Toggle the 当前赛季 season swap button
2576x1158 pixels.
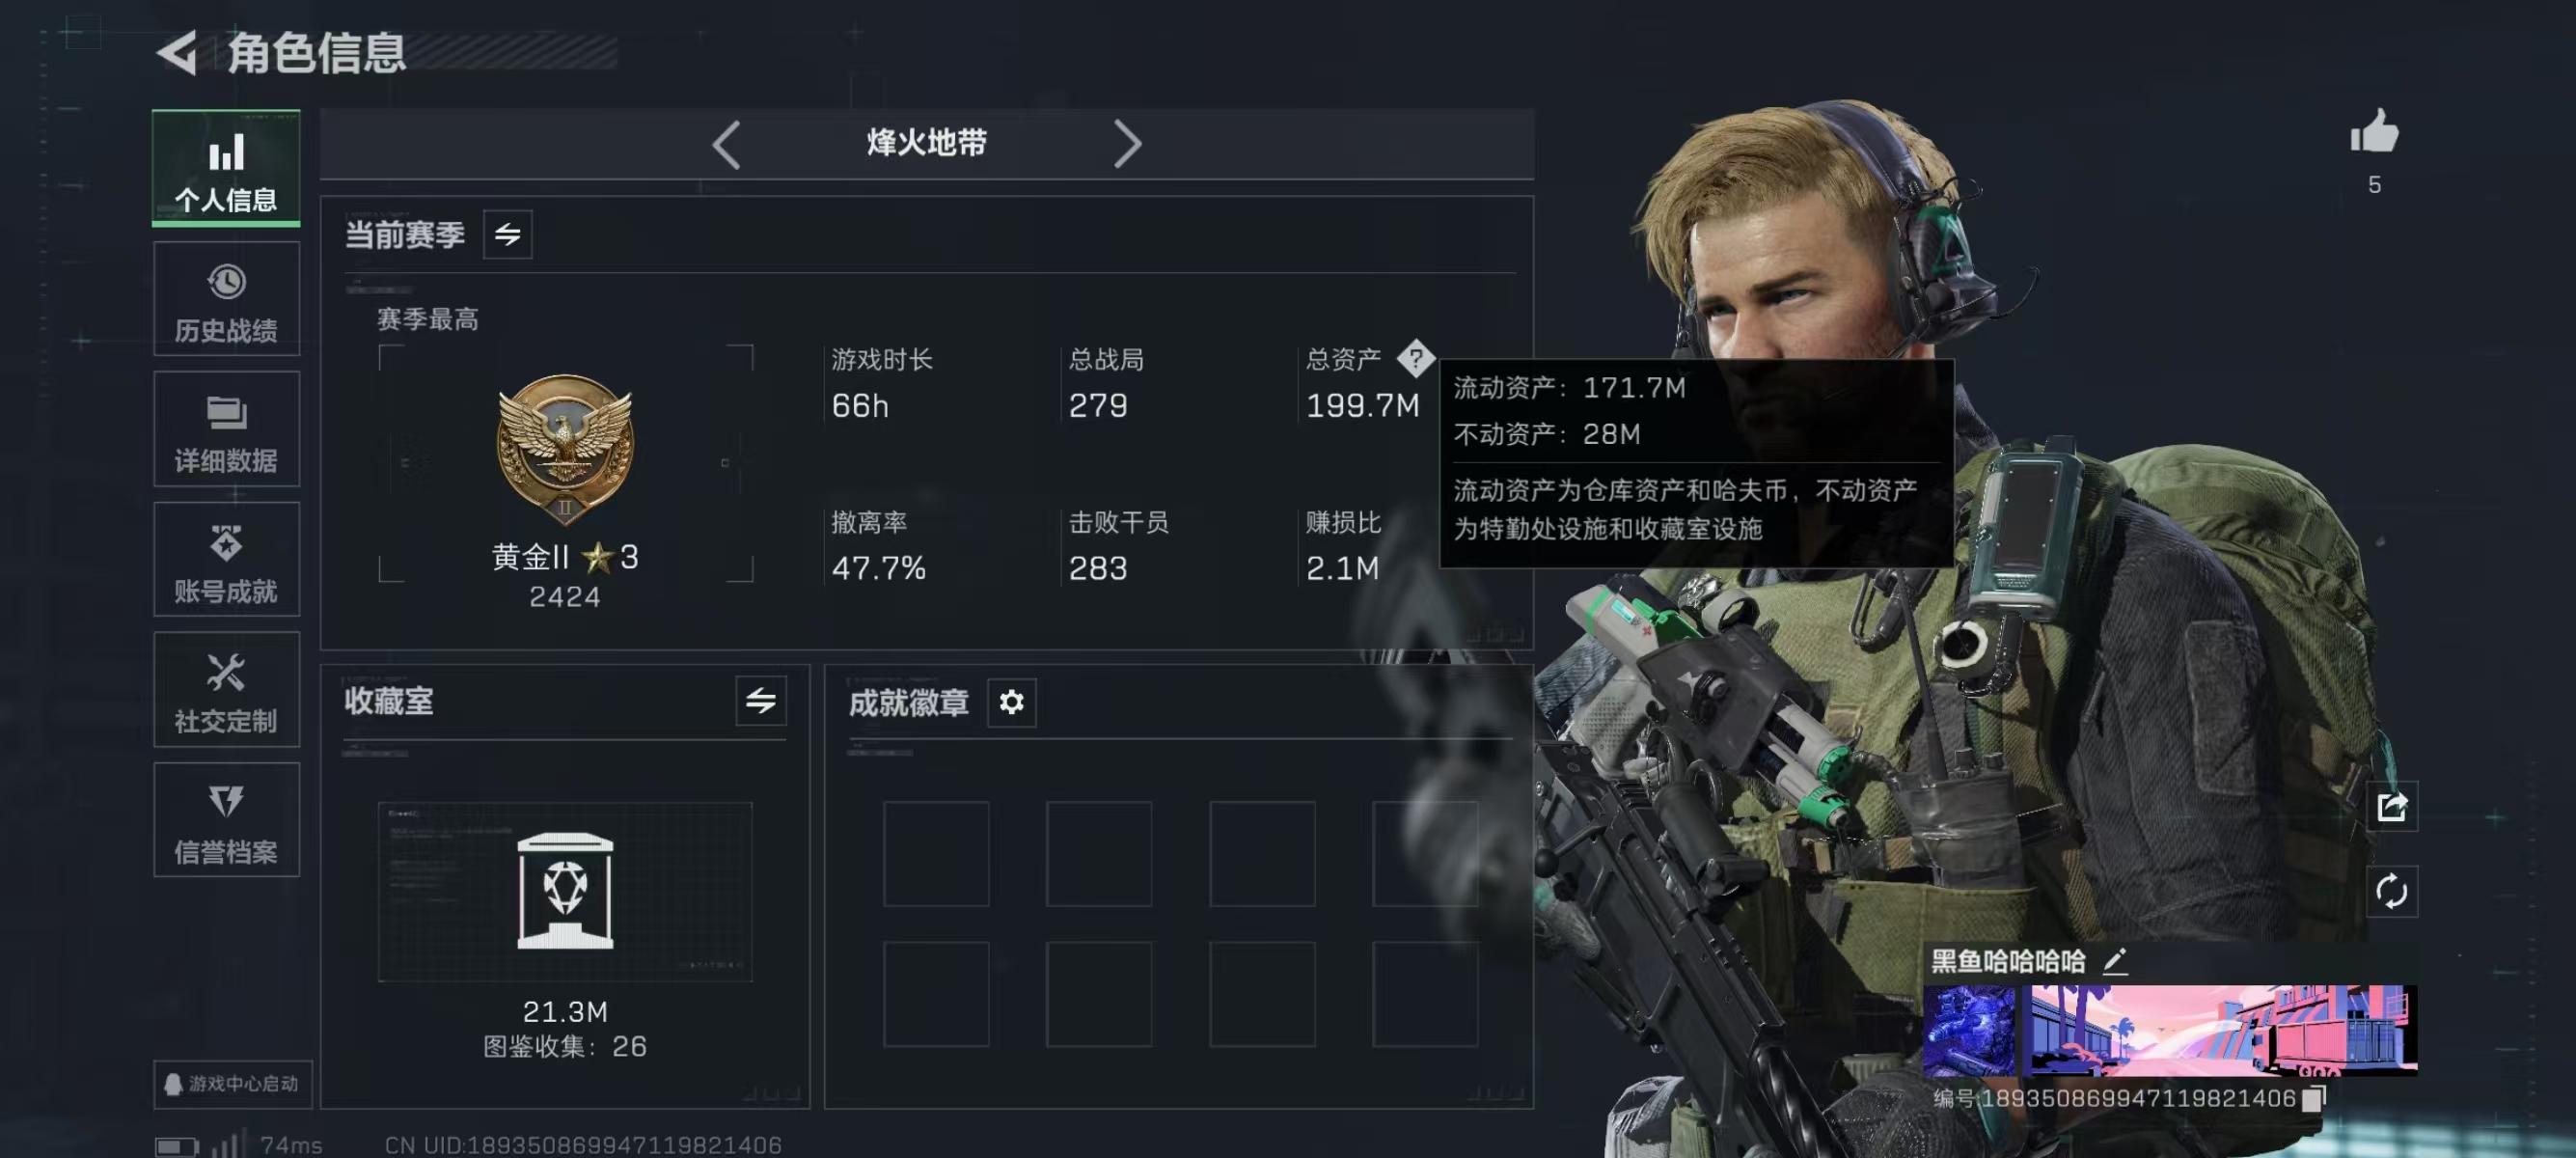pyautogui.click(x=507, y=235)
